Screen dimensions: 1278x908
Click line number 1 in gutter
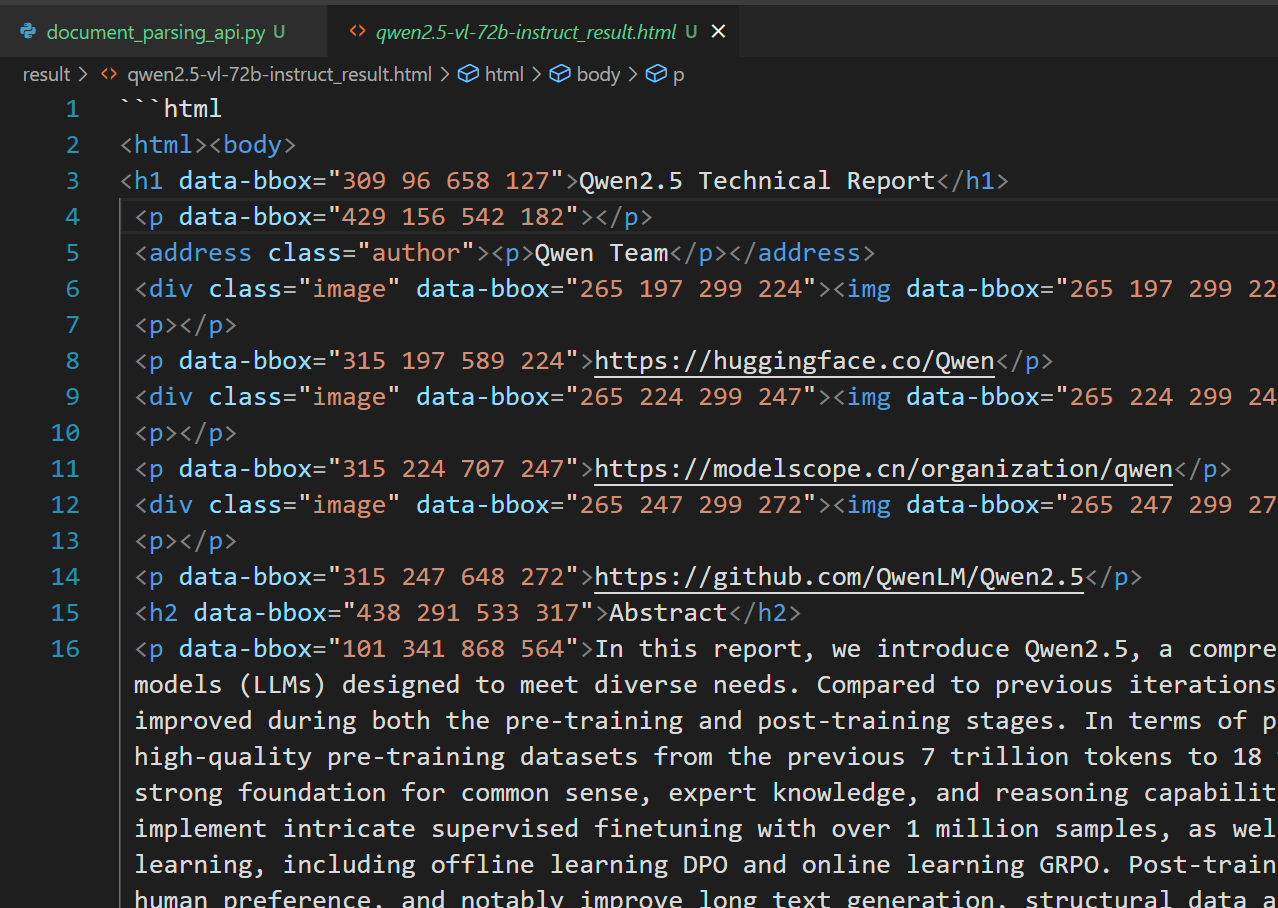tap(72, 109)
